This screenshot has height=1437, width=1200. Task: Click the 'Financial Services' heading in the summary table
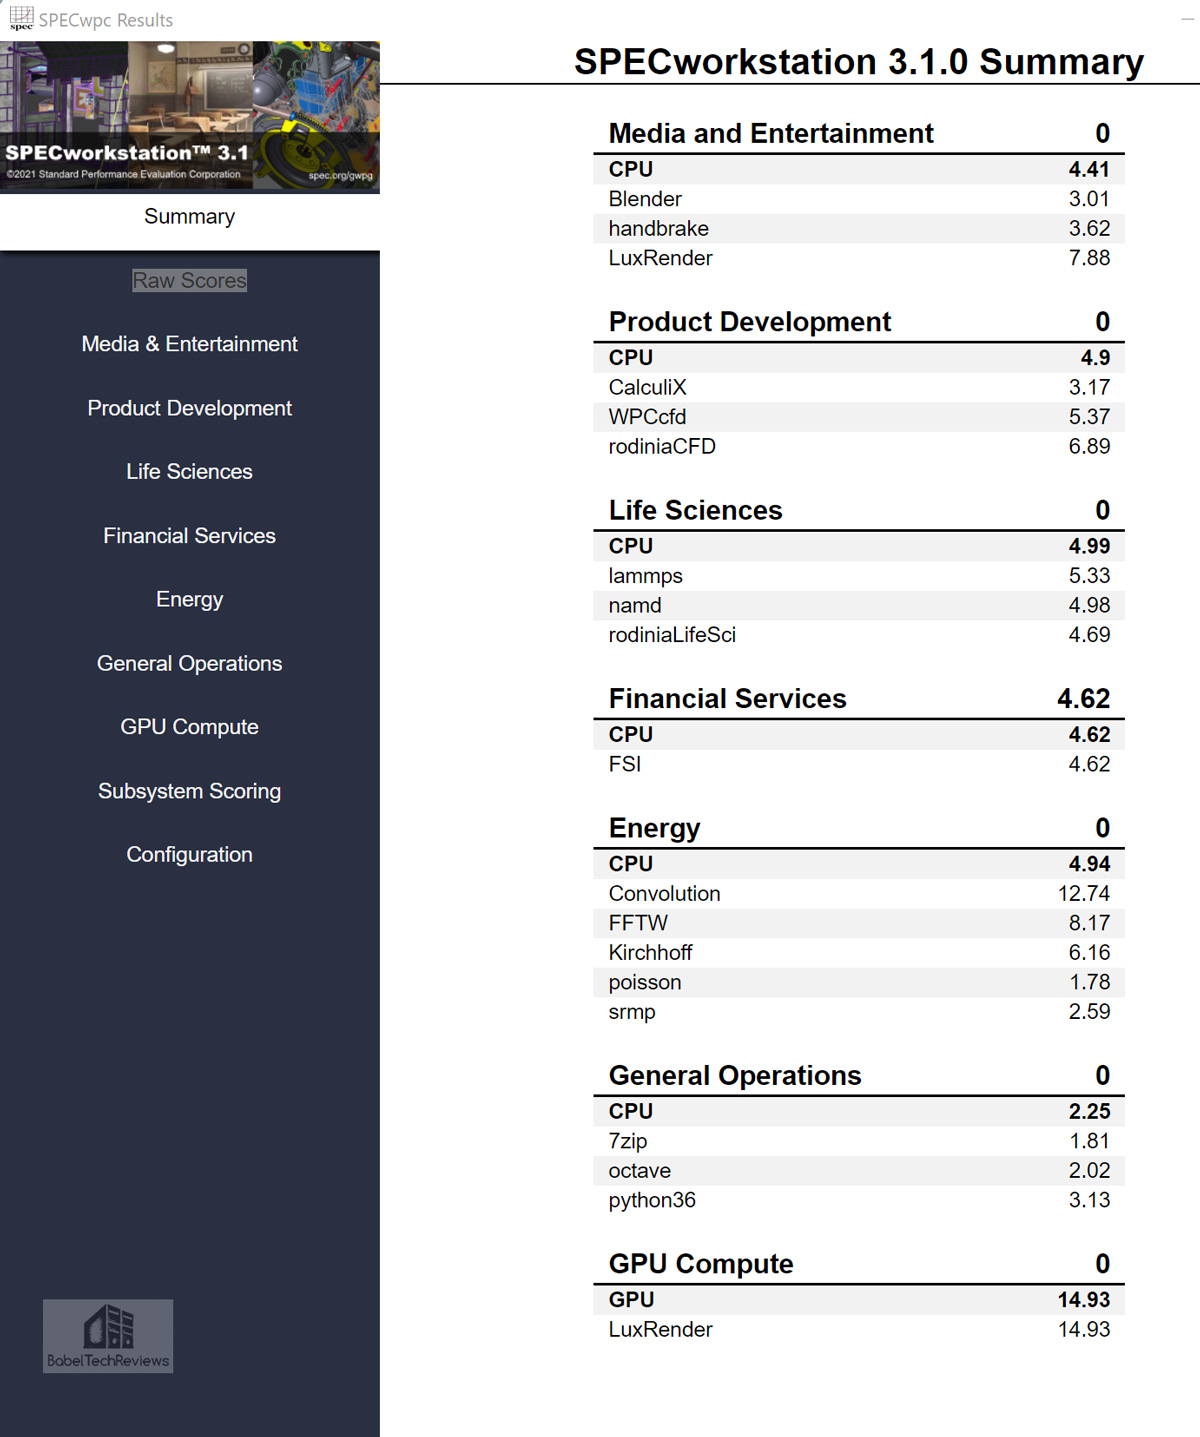pyautogui.click(x=728, y=699)
